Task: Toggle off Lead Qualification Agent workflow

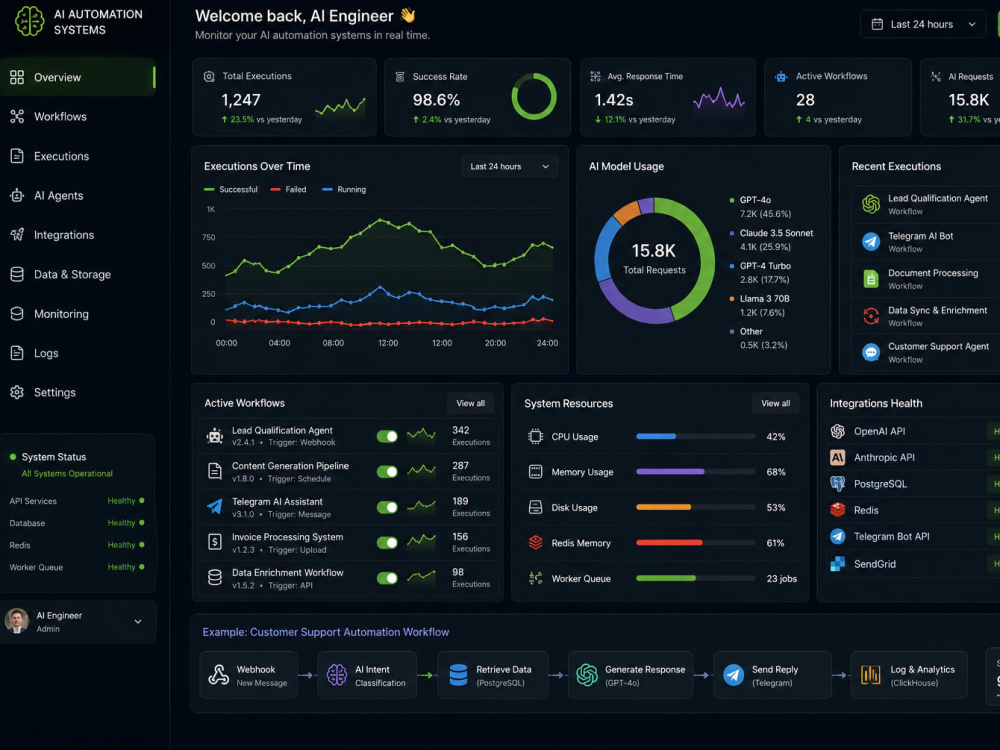Action: 387,436
